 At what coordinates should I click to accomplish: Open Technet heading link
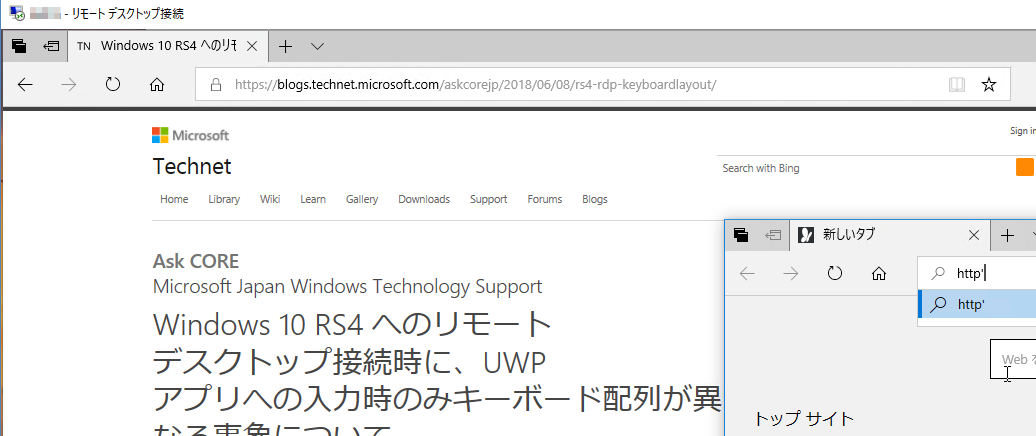pyautogui.click(x=192, y=166)
